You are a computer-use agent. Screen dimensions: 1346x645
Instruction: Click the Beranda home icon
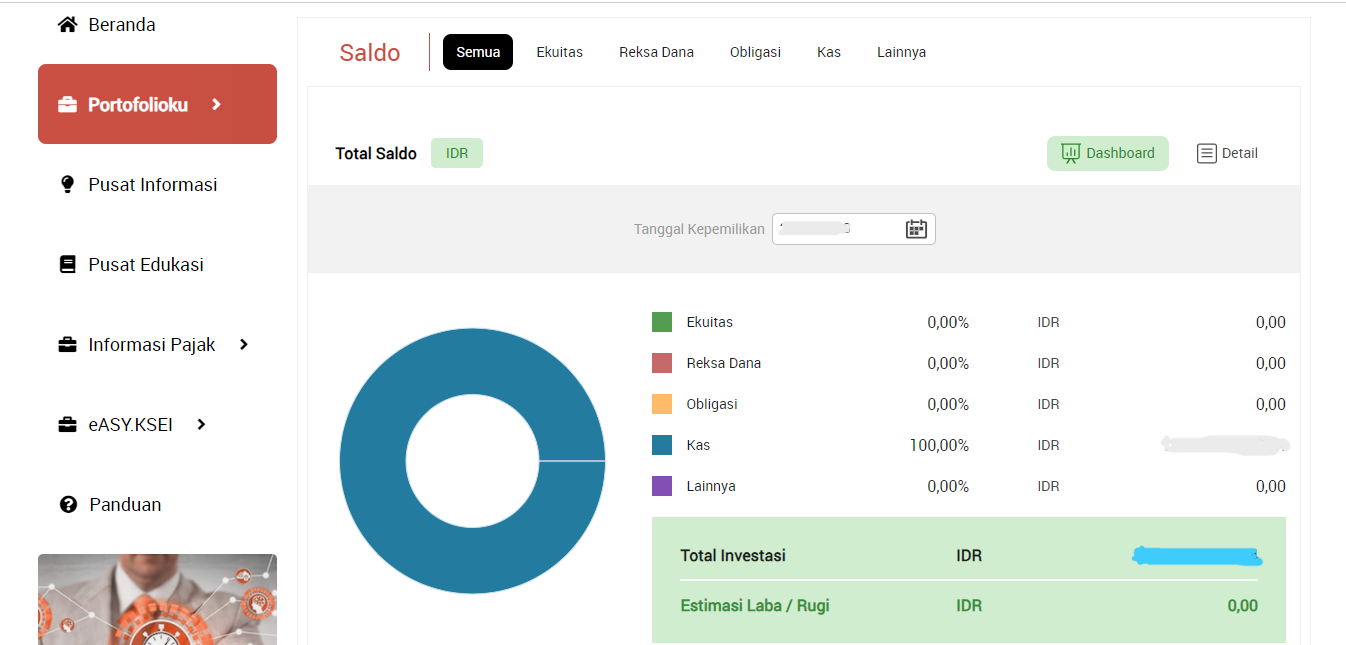pos(68,25)
